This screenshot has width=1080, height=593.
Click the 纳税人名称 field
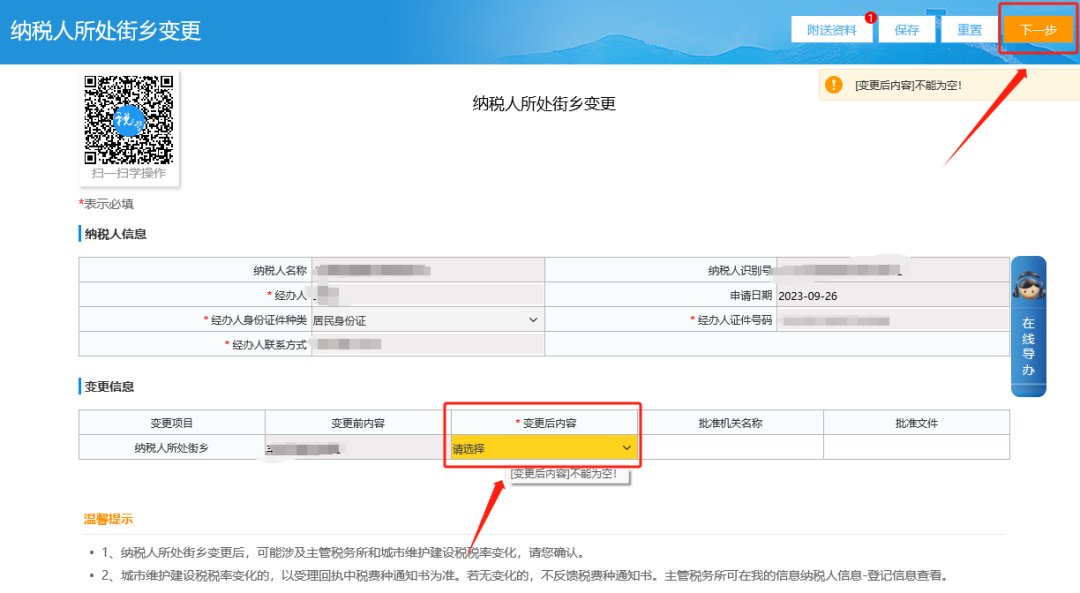(427, 270)
